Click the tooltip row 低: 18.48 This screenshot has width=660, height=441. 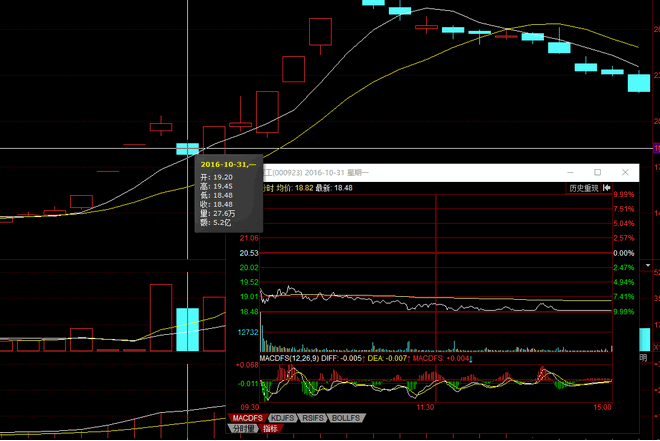point(216,195)
